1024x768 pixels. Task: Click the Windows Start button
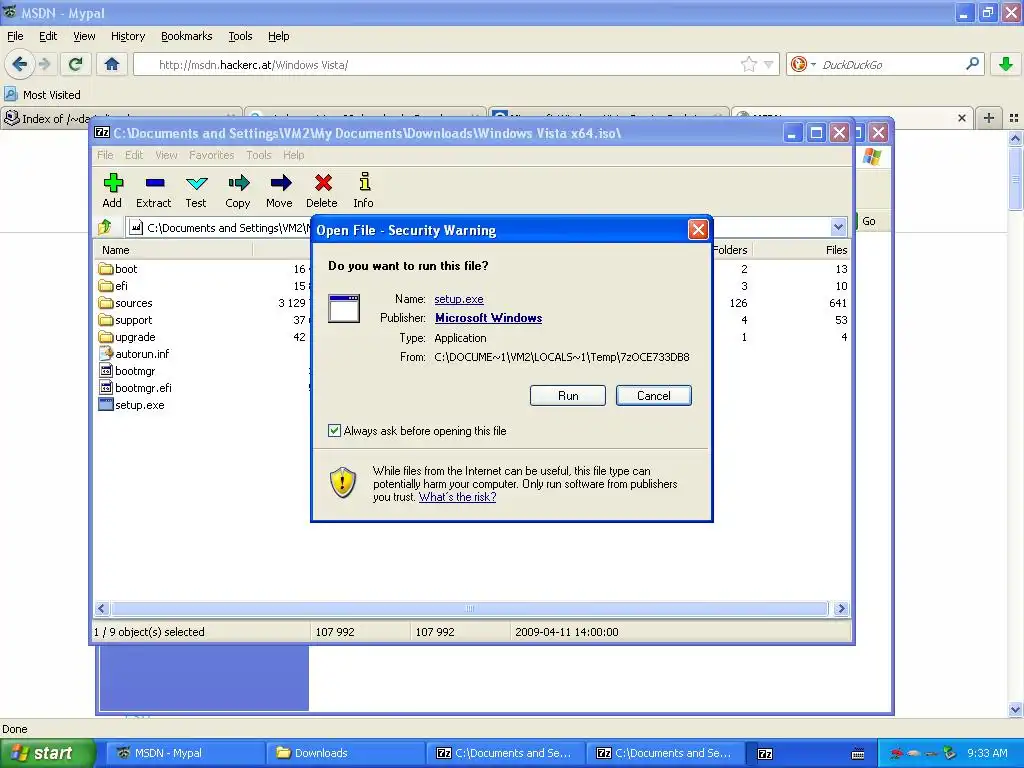(47, 754)
